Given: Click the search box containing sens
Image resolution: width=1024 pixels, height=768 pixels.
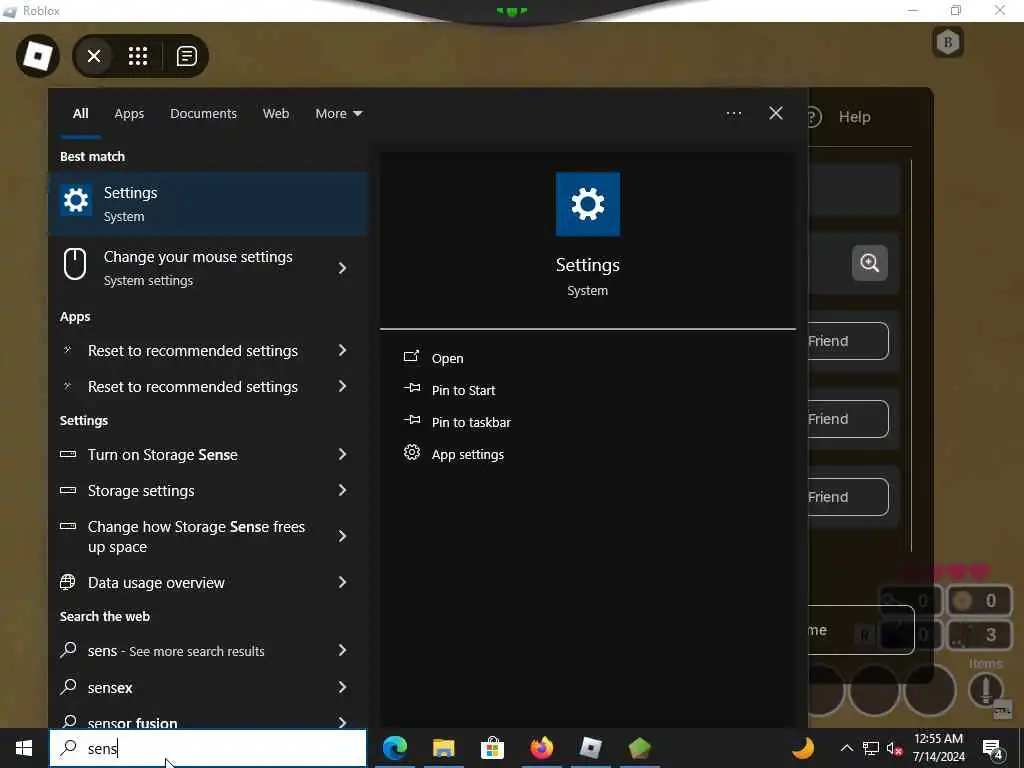Looking at the screenshot, I should pyautogui.click(x=208, y=748).
